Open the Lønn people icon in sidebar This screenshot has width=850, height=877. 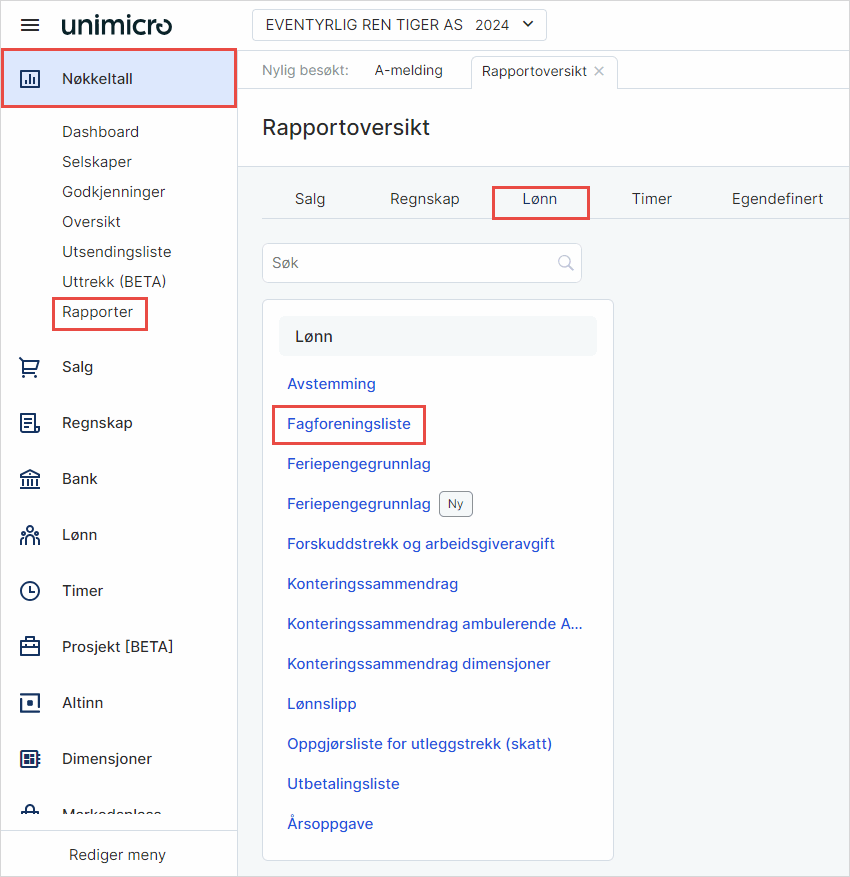click(x=30, y=535)
